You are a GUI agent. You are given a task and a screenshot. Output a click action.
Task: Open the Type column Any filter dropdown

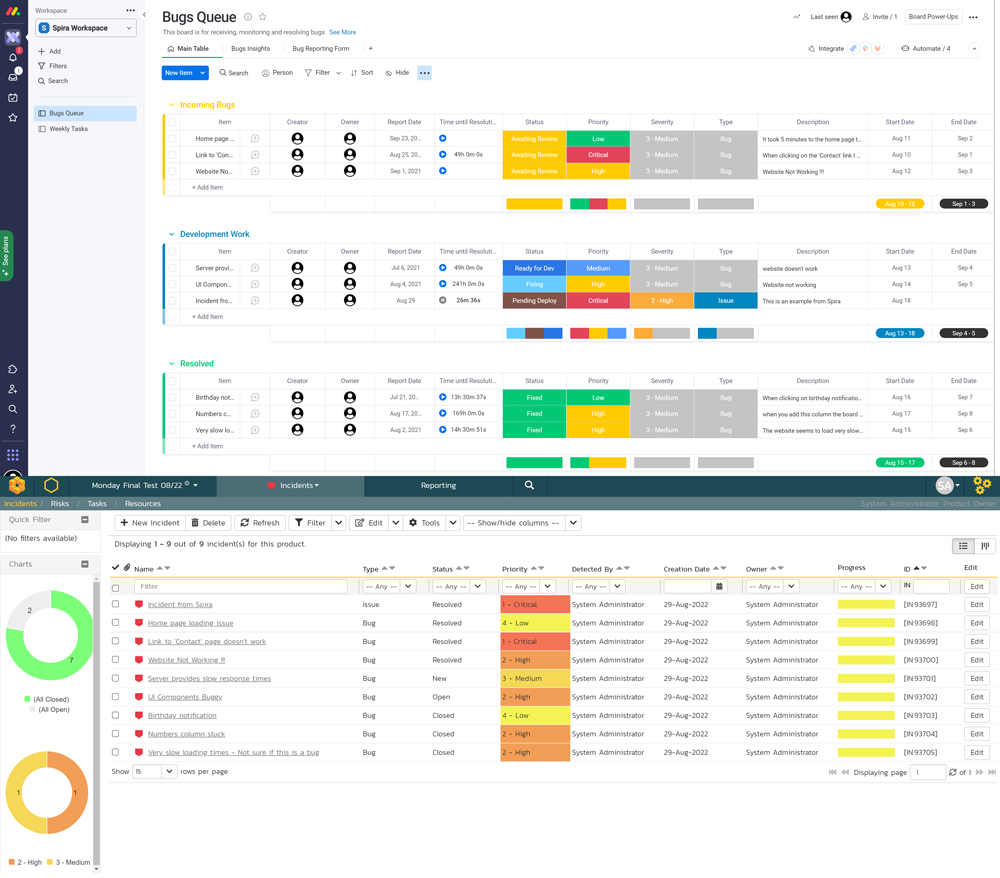coord(389,586)
